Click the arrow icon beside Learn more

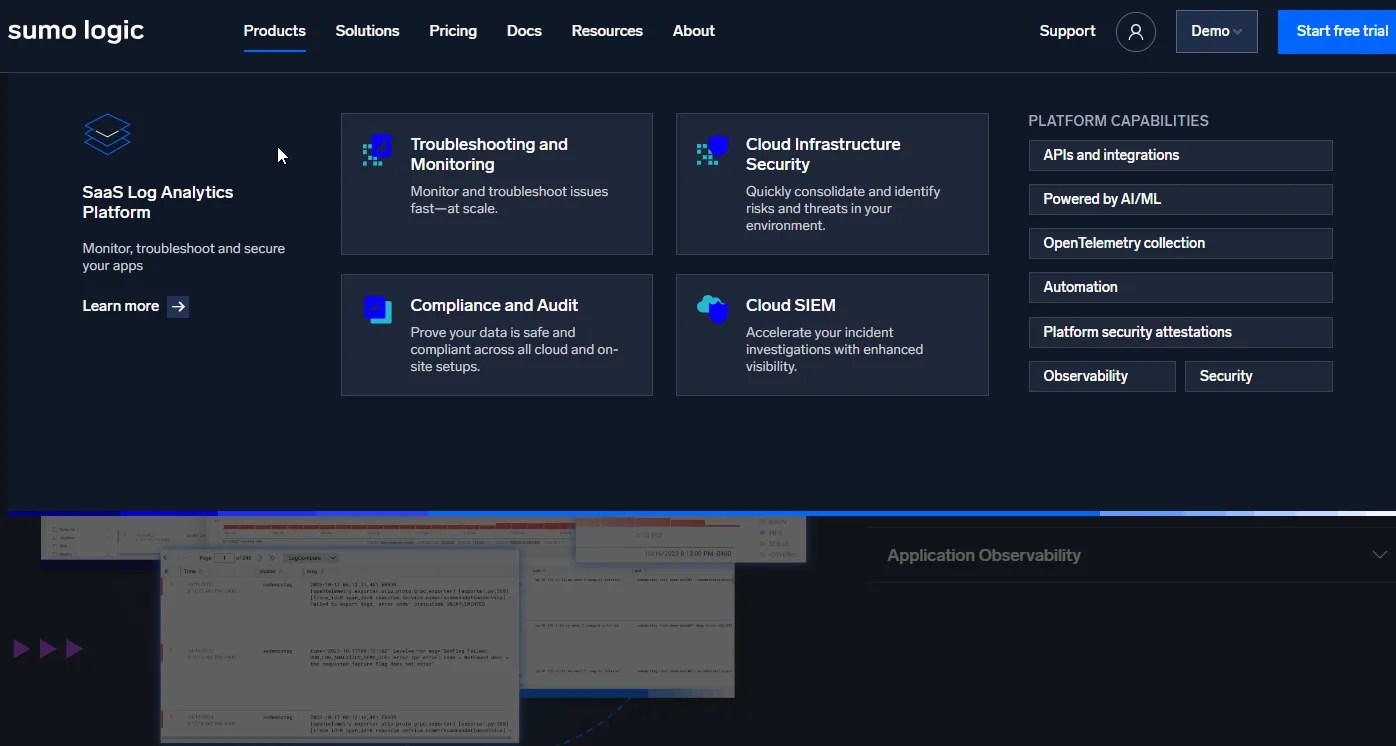(x=177, y=306)
